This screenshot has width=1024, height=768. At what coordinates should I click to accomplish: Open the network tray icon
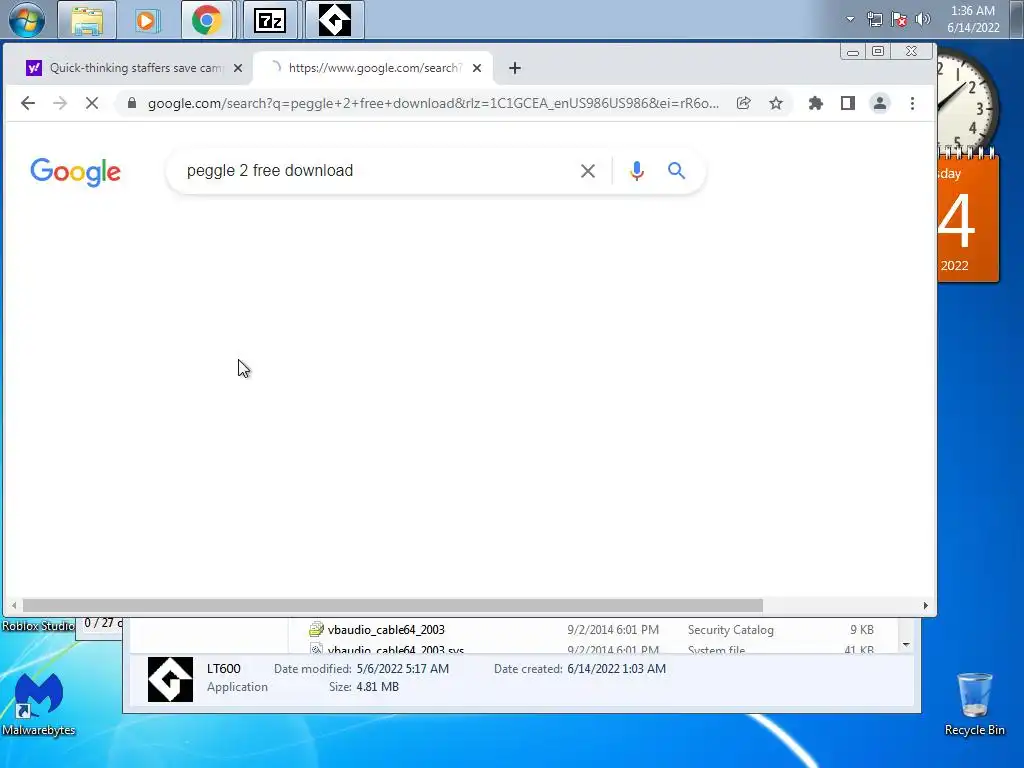click(874, 19)
